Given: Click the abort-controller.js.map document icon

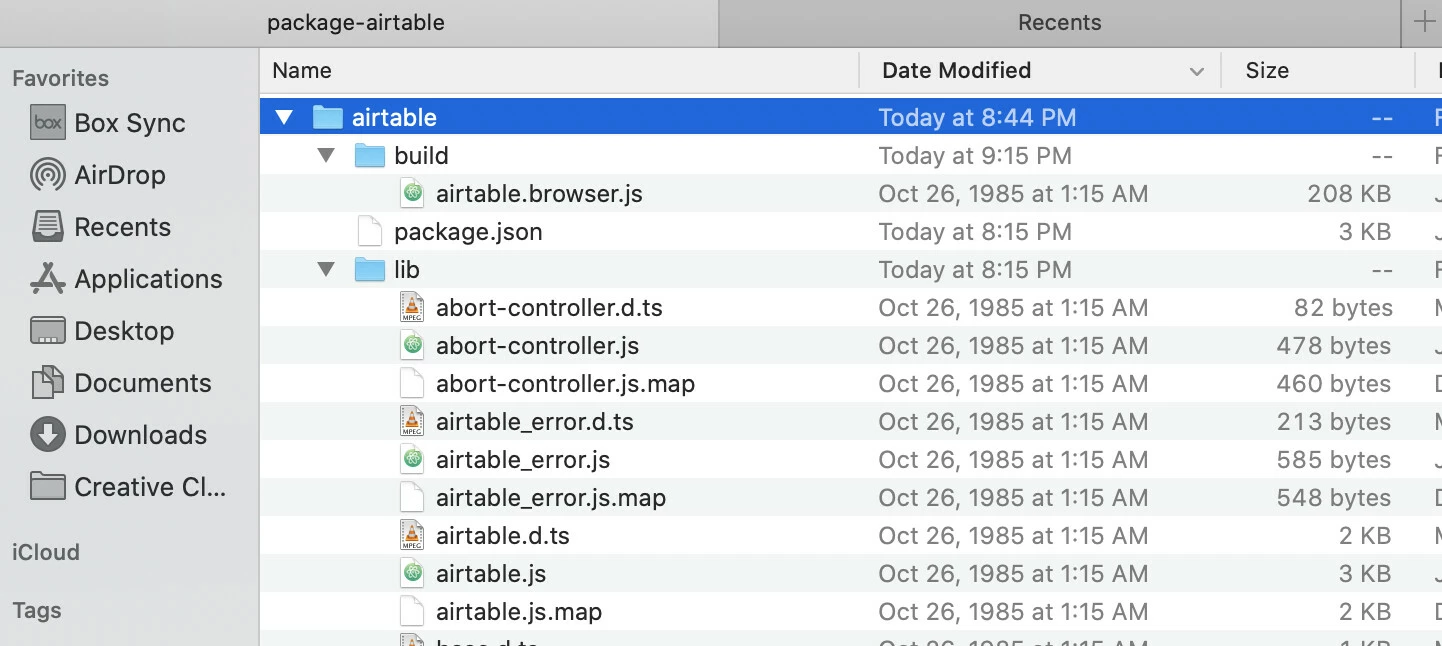Looking at the screenshot, I should 412,384.
